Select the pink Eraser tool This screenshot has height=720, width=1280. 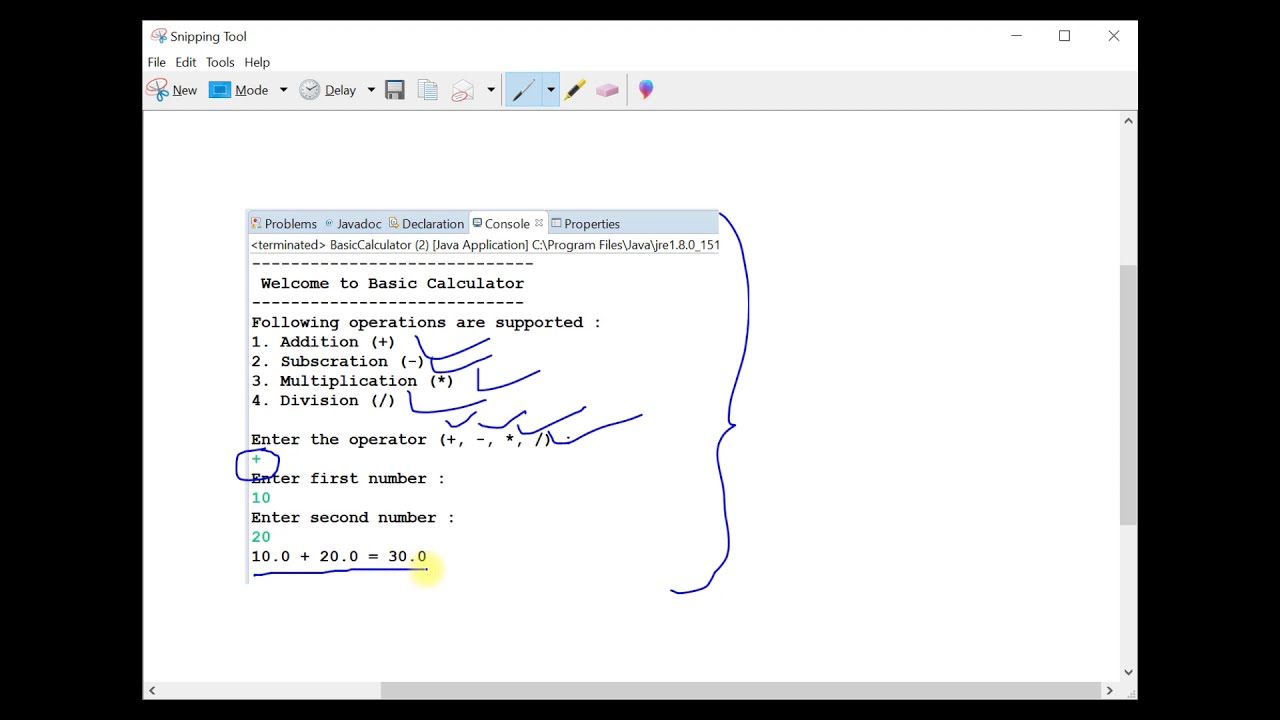coord(607,90)
